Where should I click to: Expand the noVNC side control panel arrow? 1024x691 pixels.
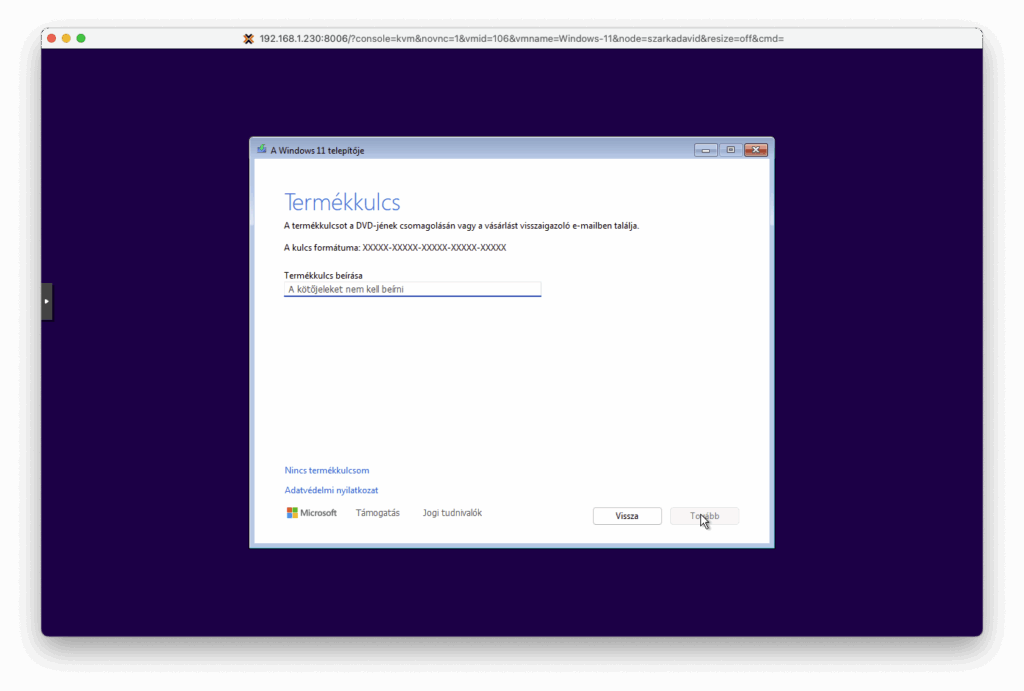[46, 301]
